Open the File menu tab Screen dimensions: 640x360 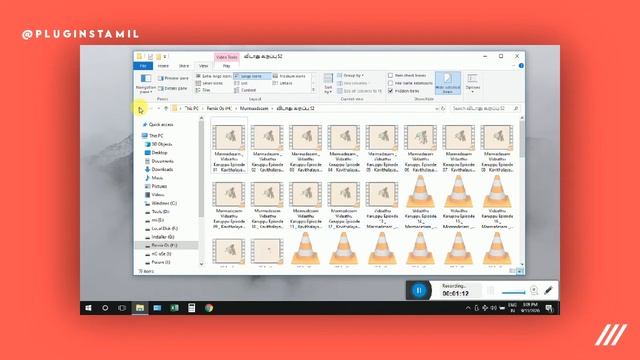click(x=143, y=66)
